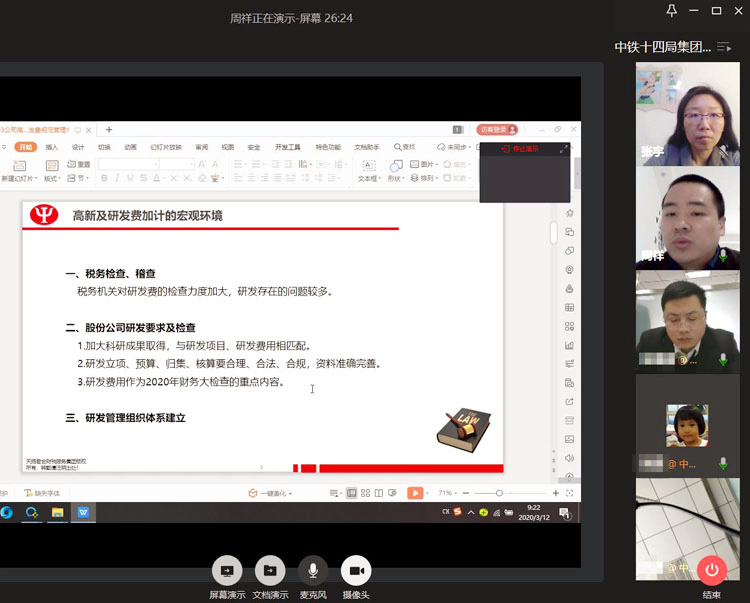750x603 pixels.
Task: Adjust the zoom slider in status bar
Action: (x=499, y=493)
